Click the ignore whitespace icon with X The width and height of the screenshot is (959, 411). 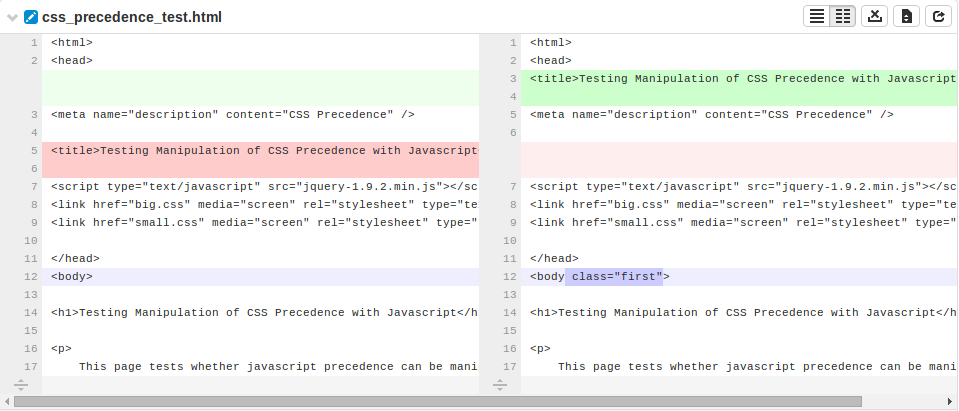click(875, 17)
